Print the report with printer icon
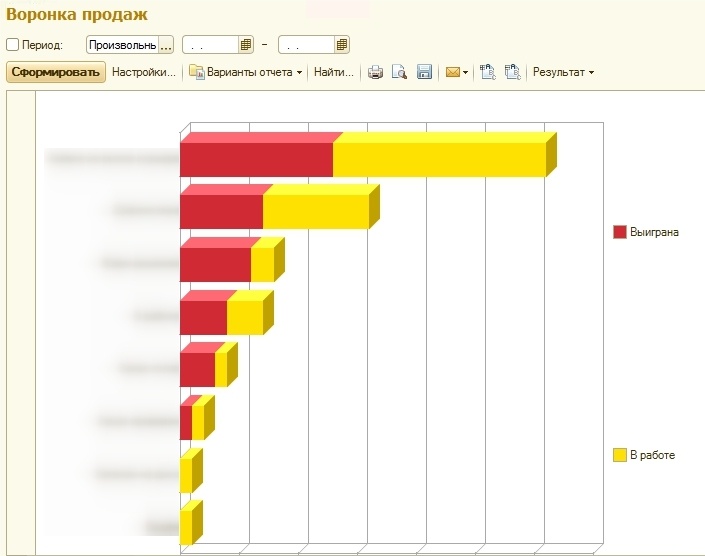The height and width of the screenshot is (556, 705). [375, 72]
